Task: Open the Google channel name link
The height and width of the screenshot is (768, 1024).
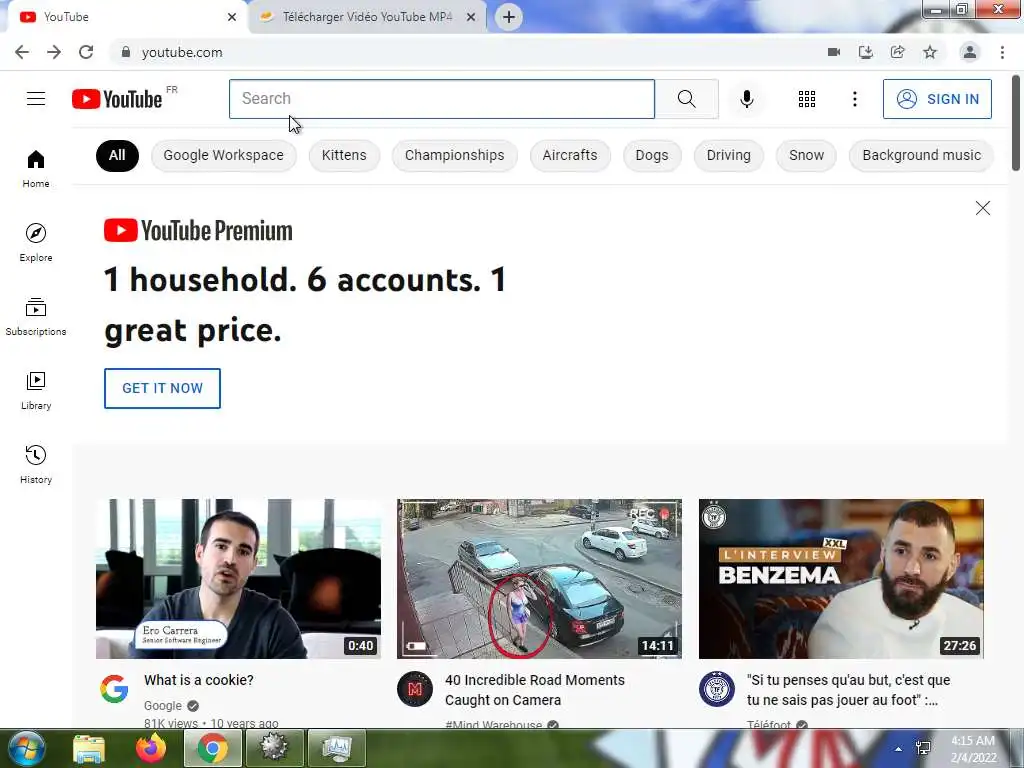Action: [x=163, y=705]
